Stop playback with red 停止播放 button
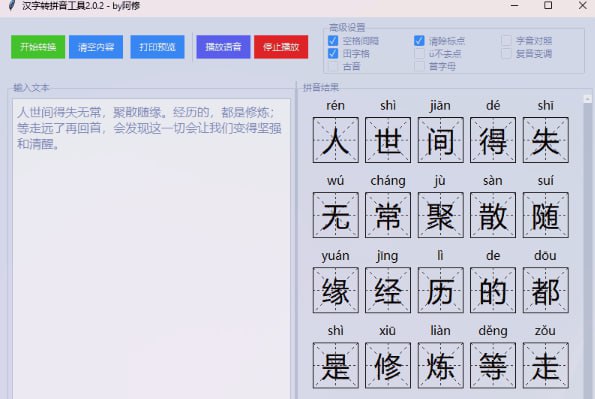Image resolution: width=595 pixels, height=399 pixels. 281,47
